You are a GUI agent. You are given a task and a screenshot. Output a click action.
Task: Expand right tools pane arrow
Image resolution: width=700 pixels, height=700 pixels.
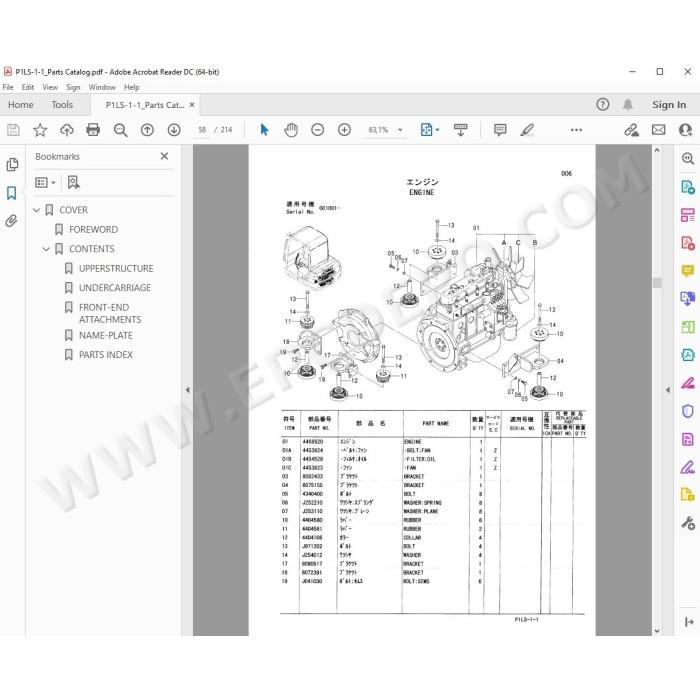click(x=668, y=390)
